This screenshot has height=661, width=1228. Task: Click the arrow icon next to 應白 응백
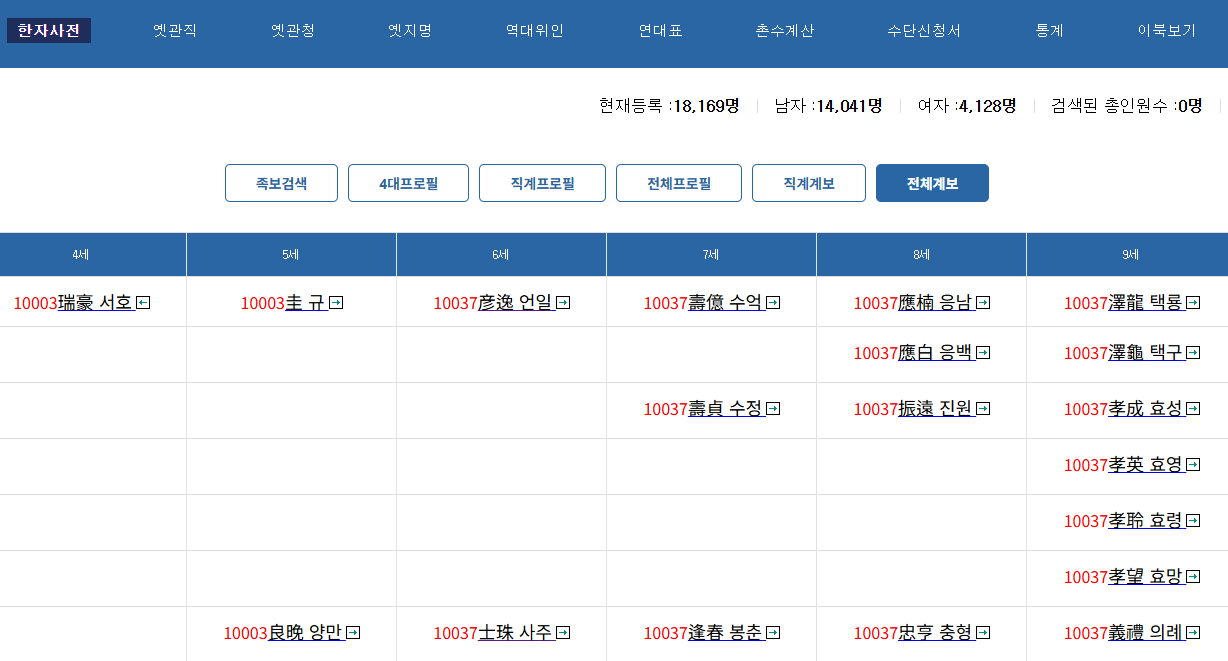click(983, 353)
